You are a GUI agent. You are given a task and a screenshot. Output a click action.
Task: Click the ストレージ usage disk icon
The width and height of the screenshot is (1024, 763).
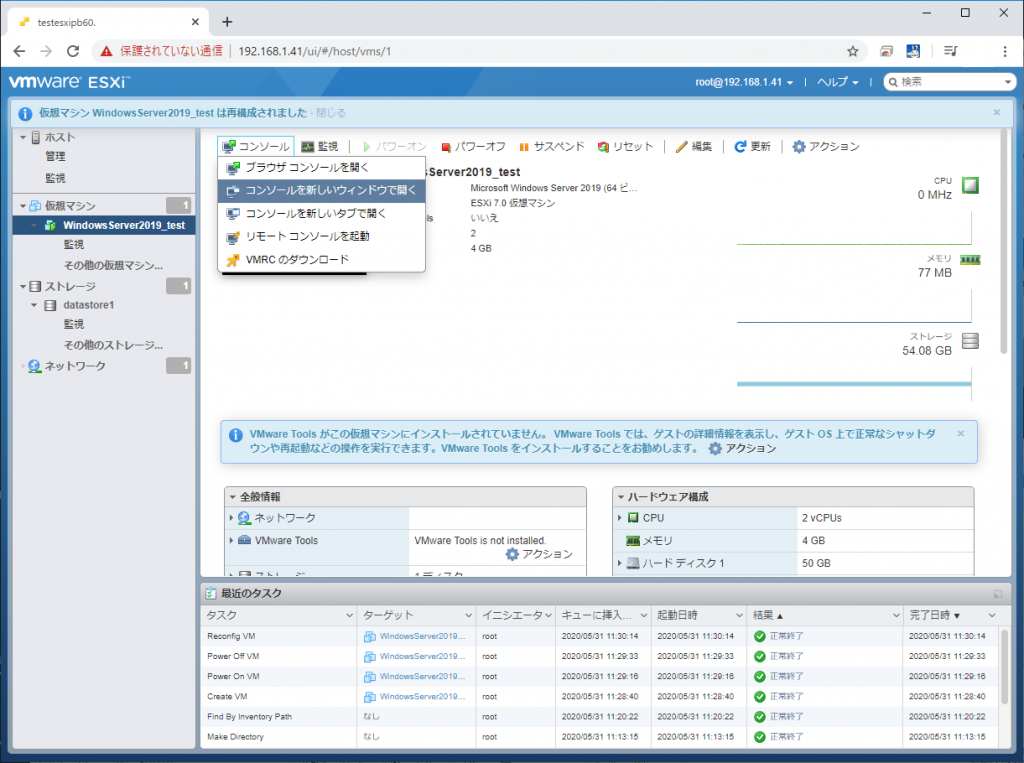970,341
